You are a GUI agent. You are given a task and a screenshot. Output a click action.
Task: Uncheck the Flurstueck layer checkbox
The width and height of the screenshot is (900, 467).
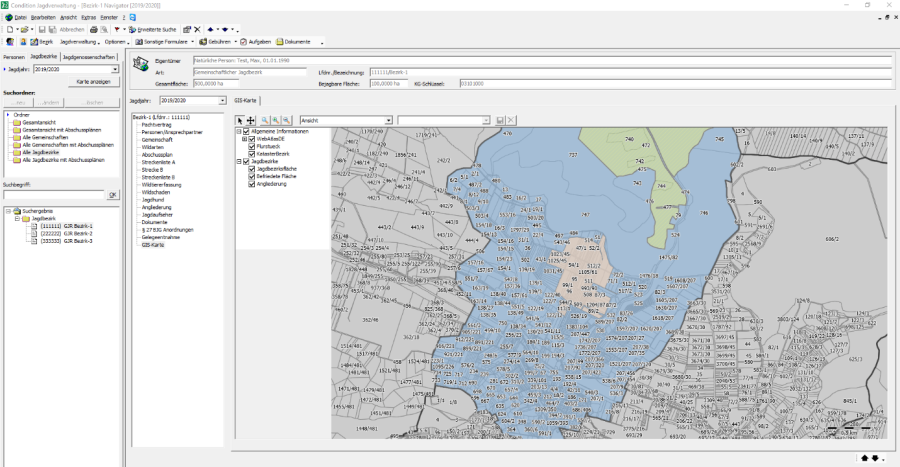pyautogui.click(x=252, y=146)
